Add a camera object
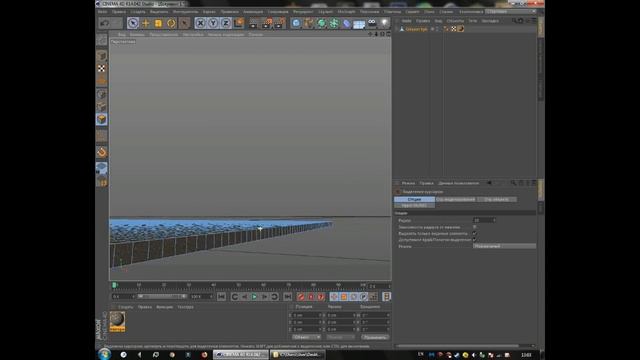The width and height of the screenshot is (640, 360). pos(372,23)
